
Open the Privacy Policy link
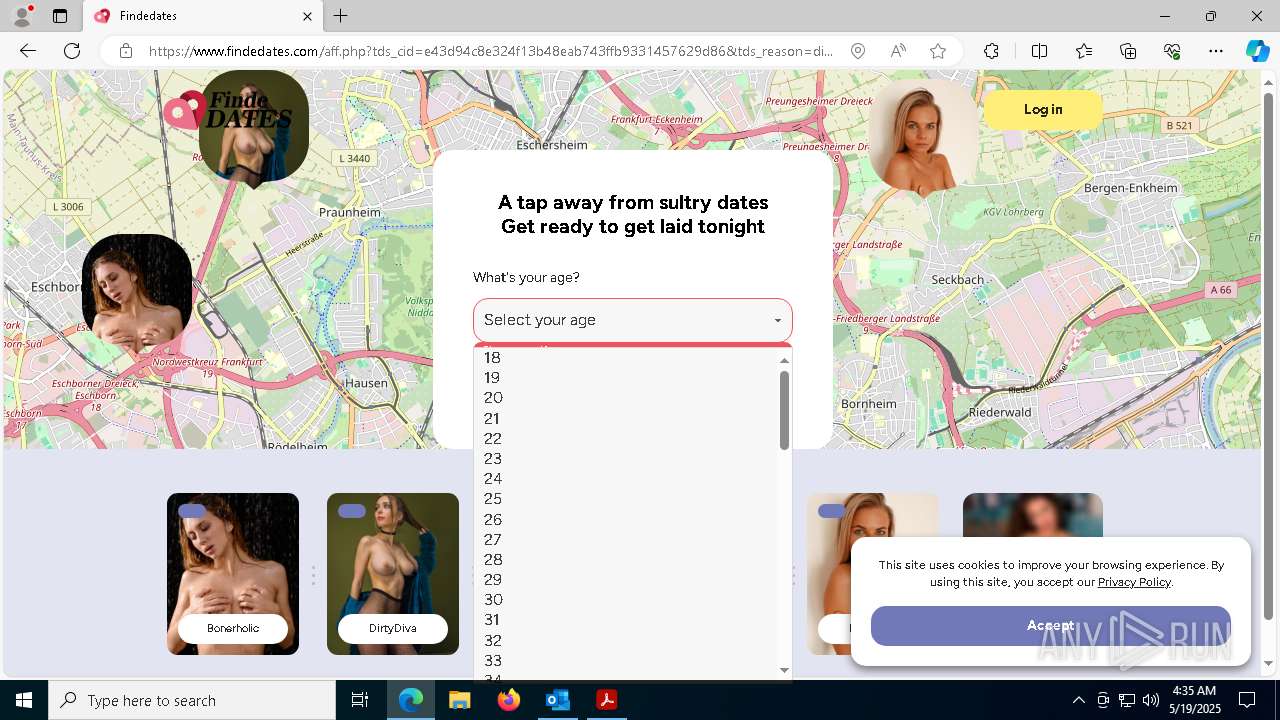pyautogui.click(x=1134, y=582)
